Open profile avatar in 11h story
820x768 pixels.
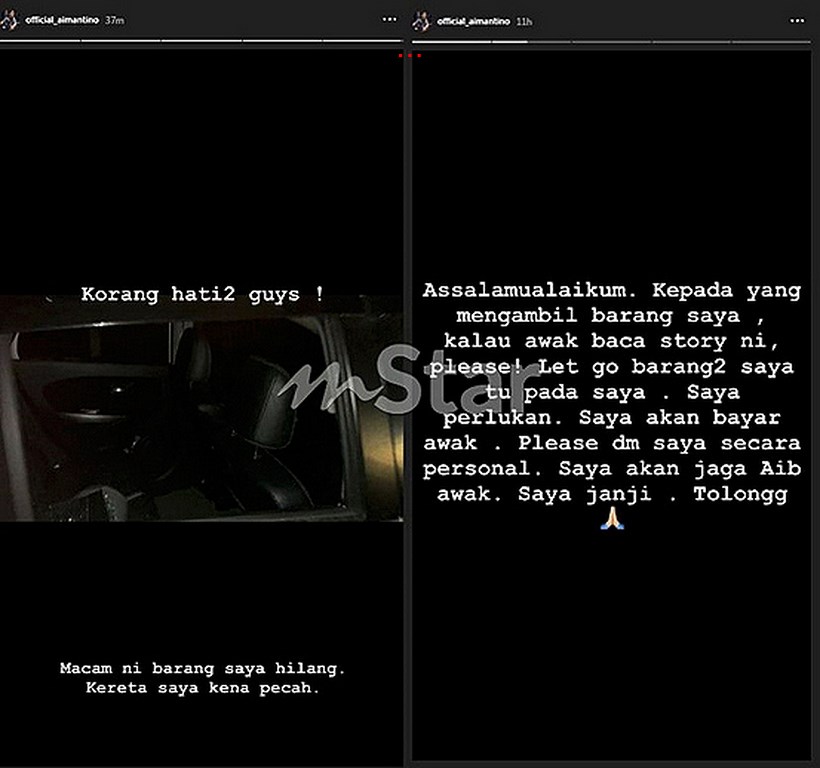click(x=421, y=21)
